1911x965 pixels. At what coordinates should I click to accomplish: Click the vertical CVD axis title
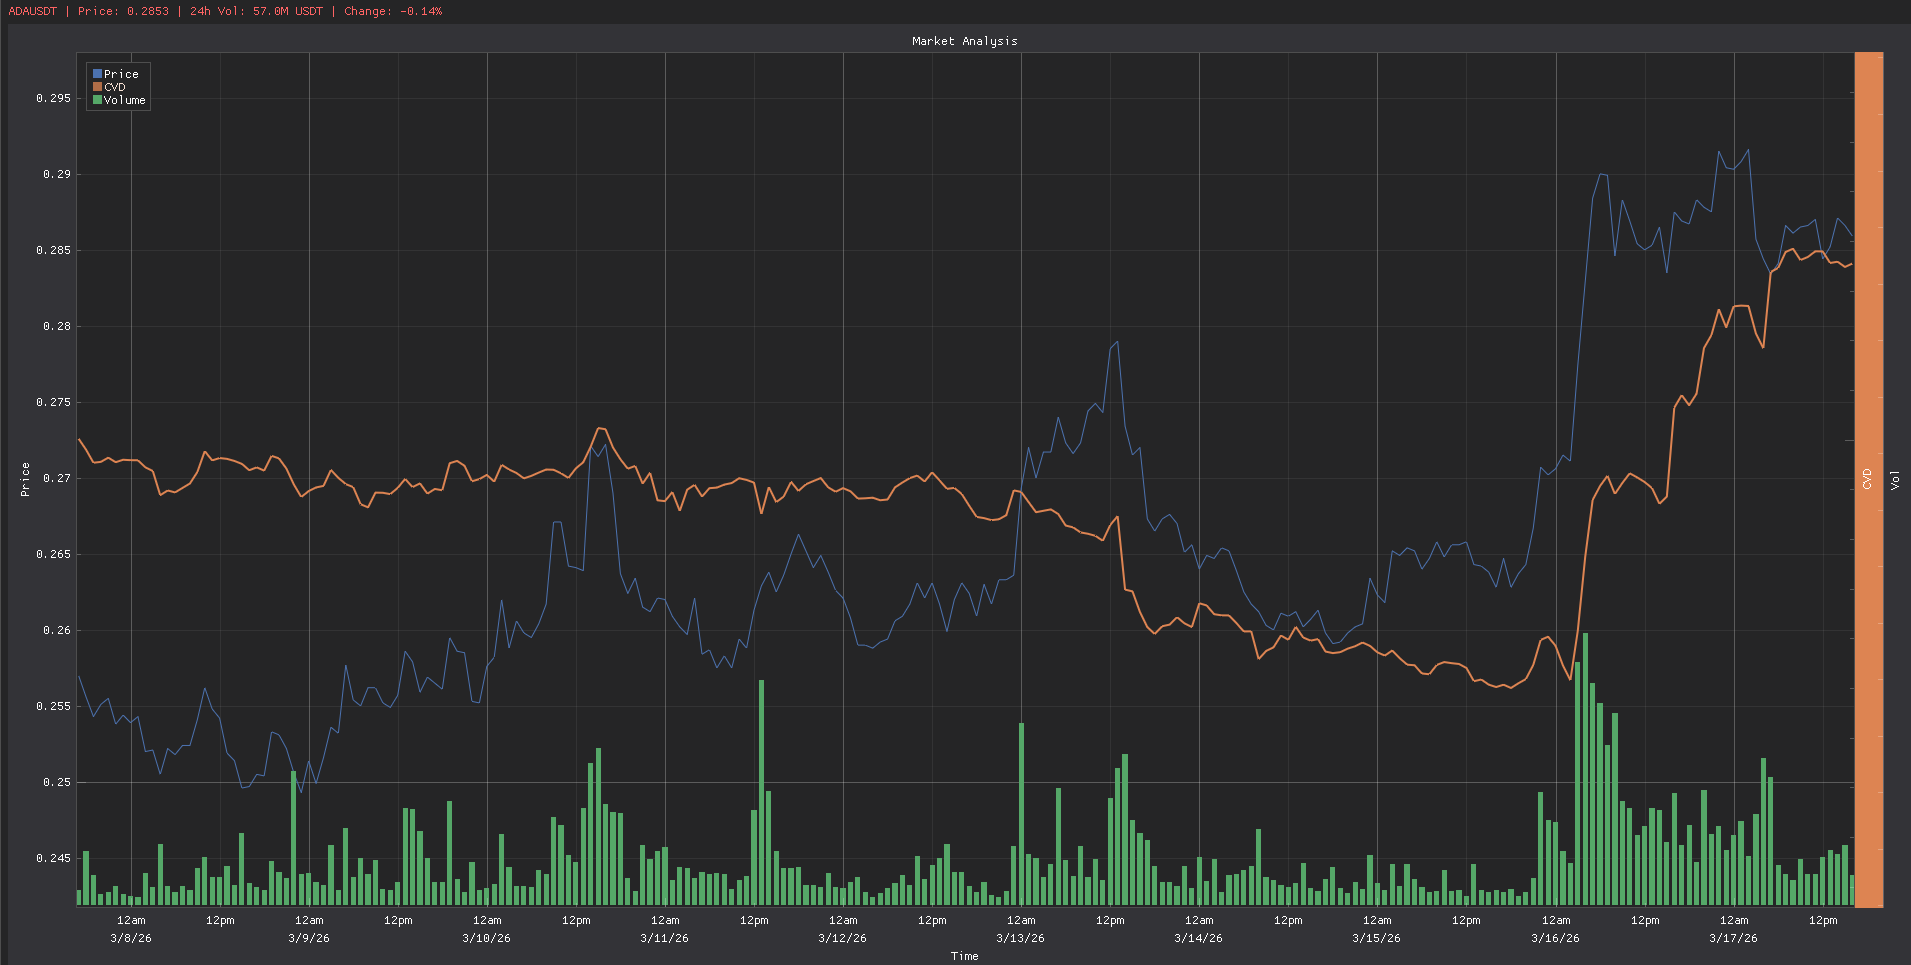coord(1867,479)
